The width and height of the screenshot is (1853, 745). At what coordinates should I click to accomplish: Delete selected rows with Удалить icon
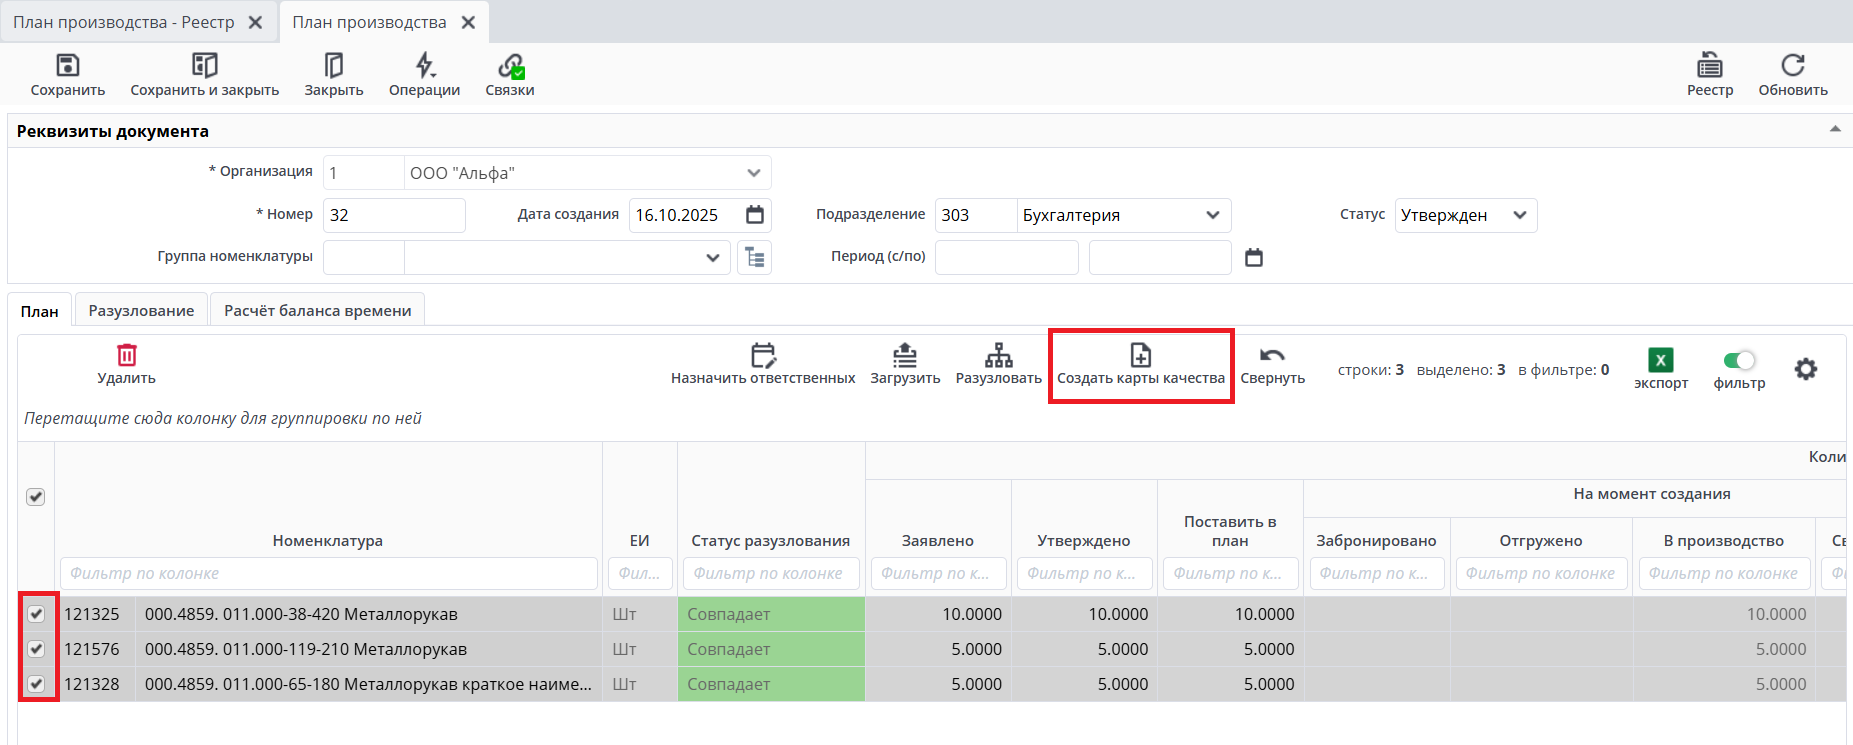[127, 355]
